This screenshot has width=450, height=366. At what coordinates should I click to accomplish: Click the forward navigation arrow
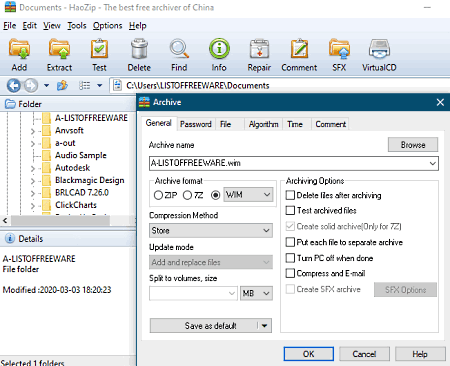30,86
